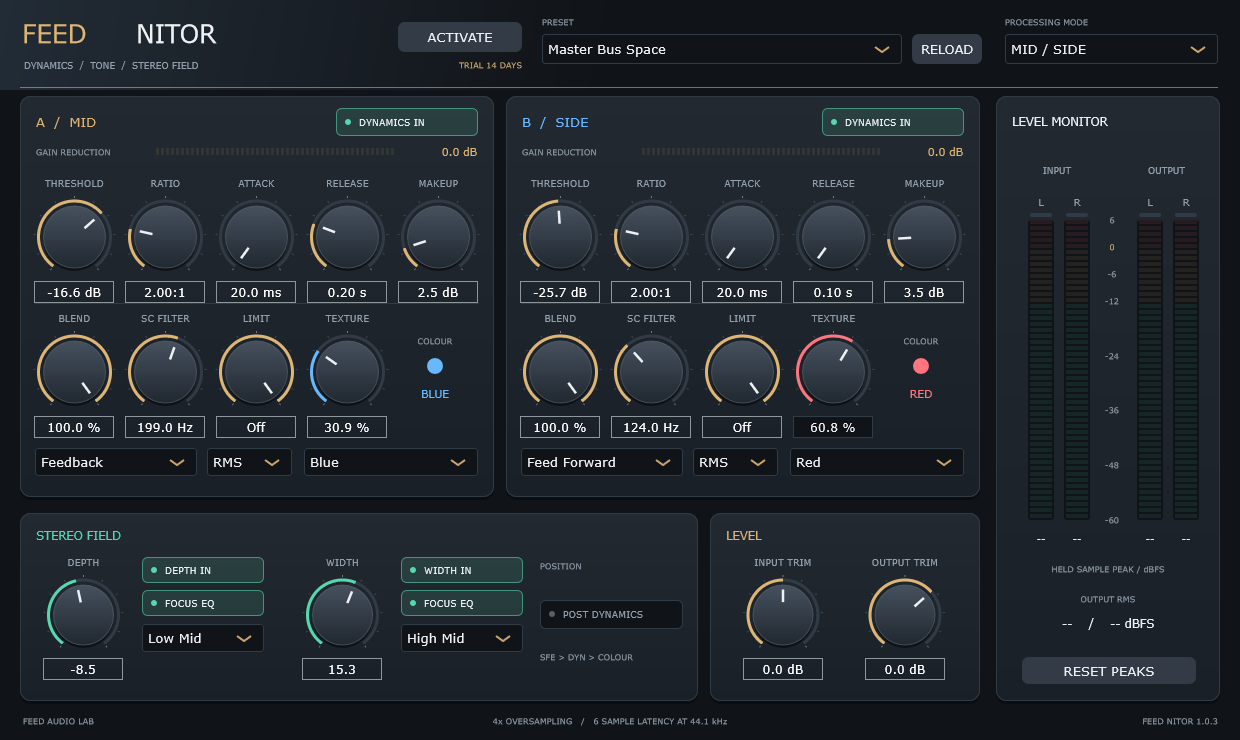The height and width of the screenshot is (740, 1240).
Task: Toggle DYNAMICS IN for B / SIDE
Action: [893, 122]
